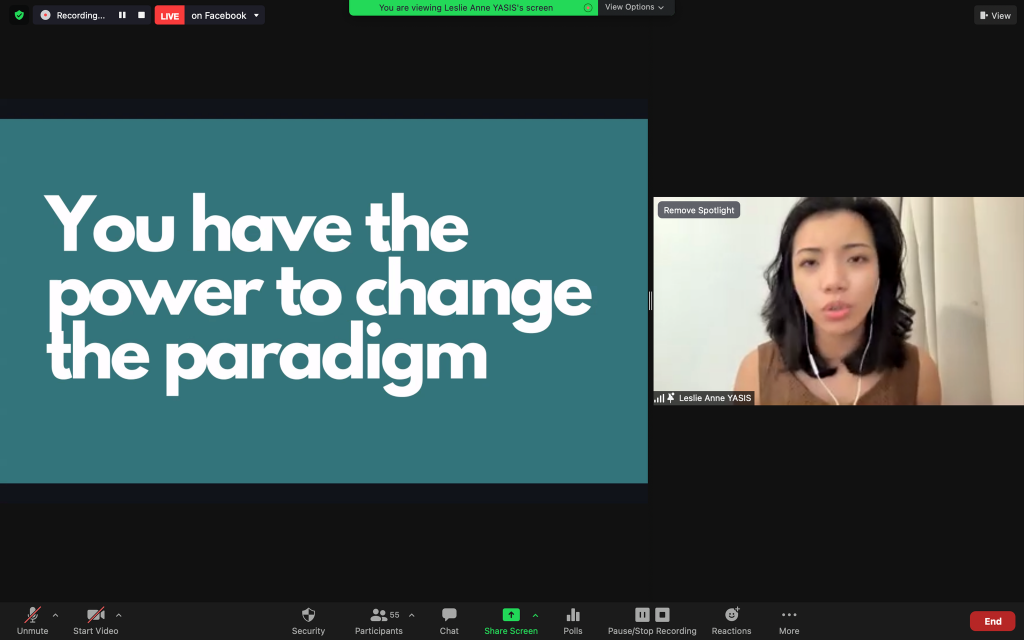Open the Reactions picker
The height and width of the screenshot is (640, 1024).
pos(731,620)
